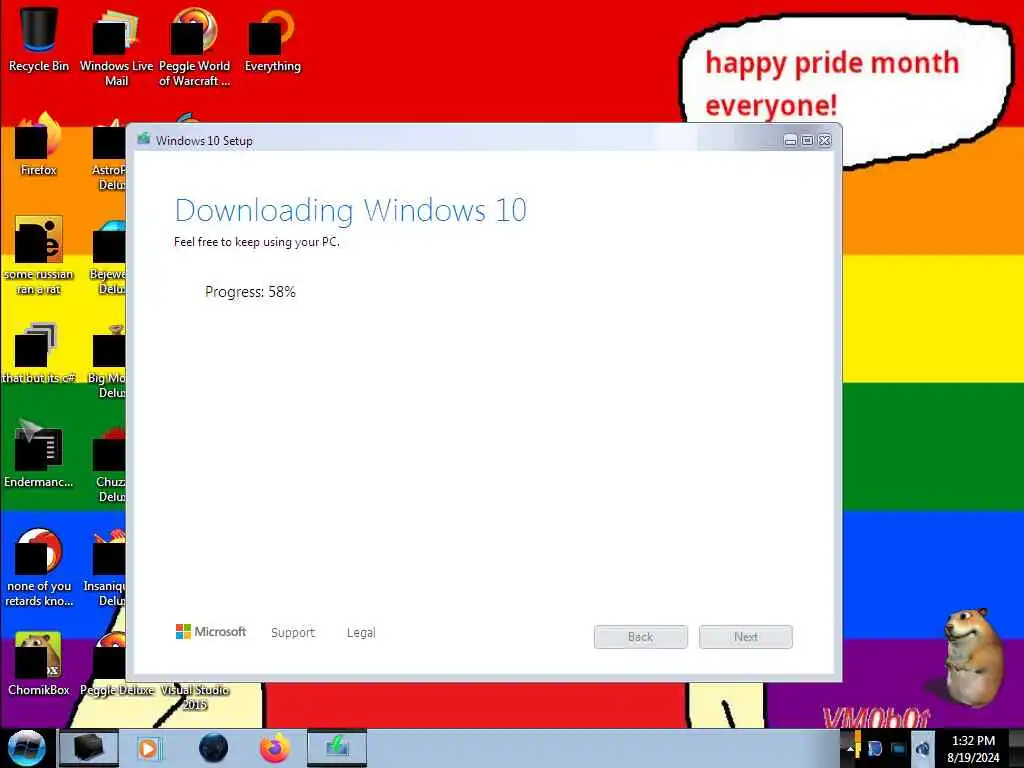This screenshot has height=768, width=1024.
Task: Minimize the Windows 10 Setup window
Action: click(x=790, y=140)
